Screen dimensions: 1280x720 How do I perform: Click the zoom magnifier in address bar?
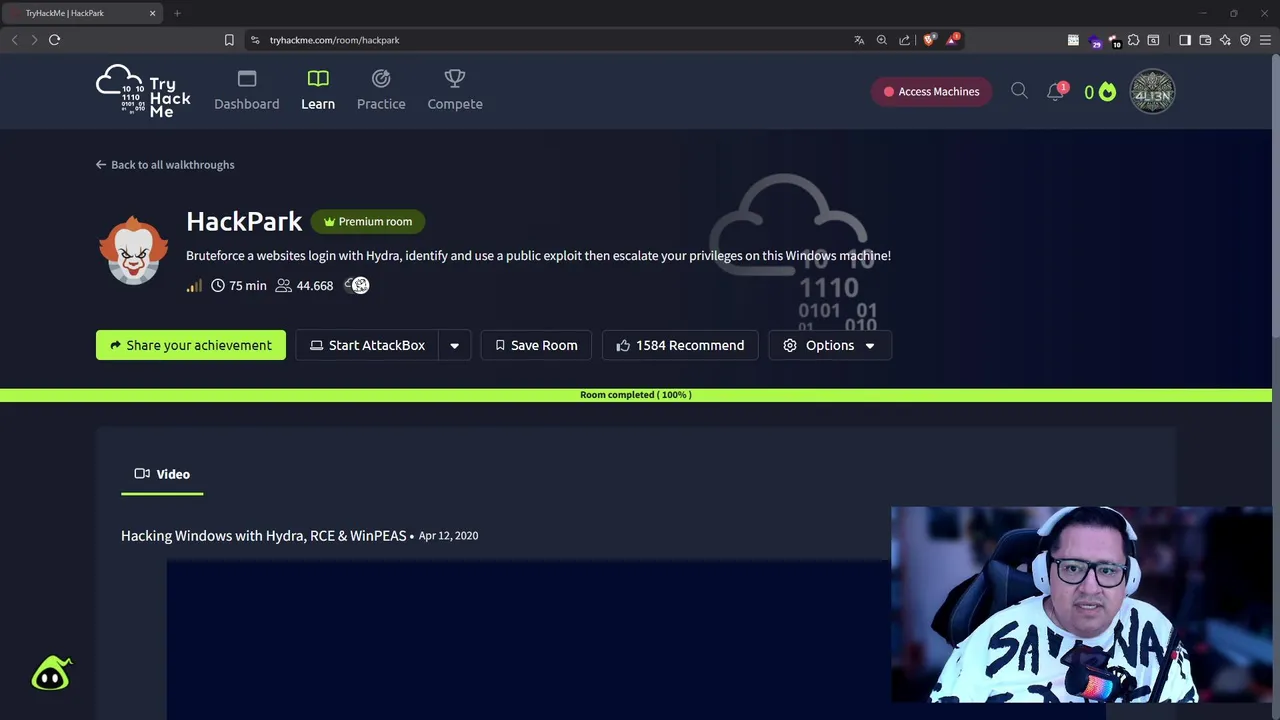coord(882,40)
